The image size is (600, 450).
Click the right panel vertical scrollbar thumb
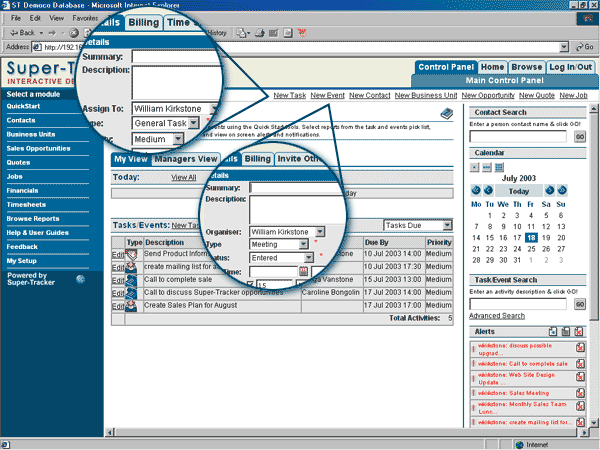tap(593, 216)
